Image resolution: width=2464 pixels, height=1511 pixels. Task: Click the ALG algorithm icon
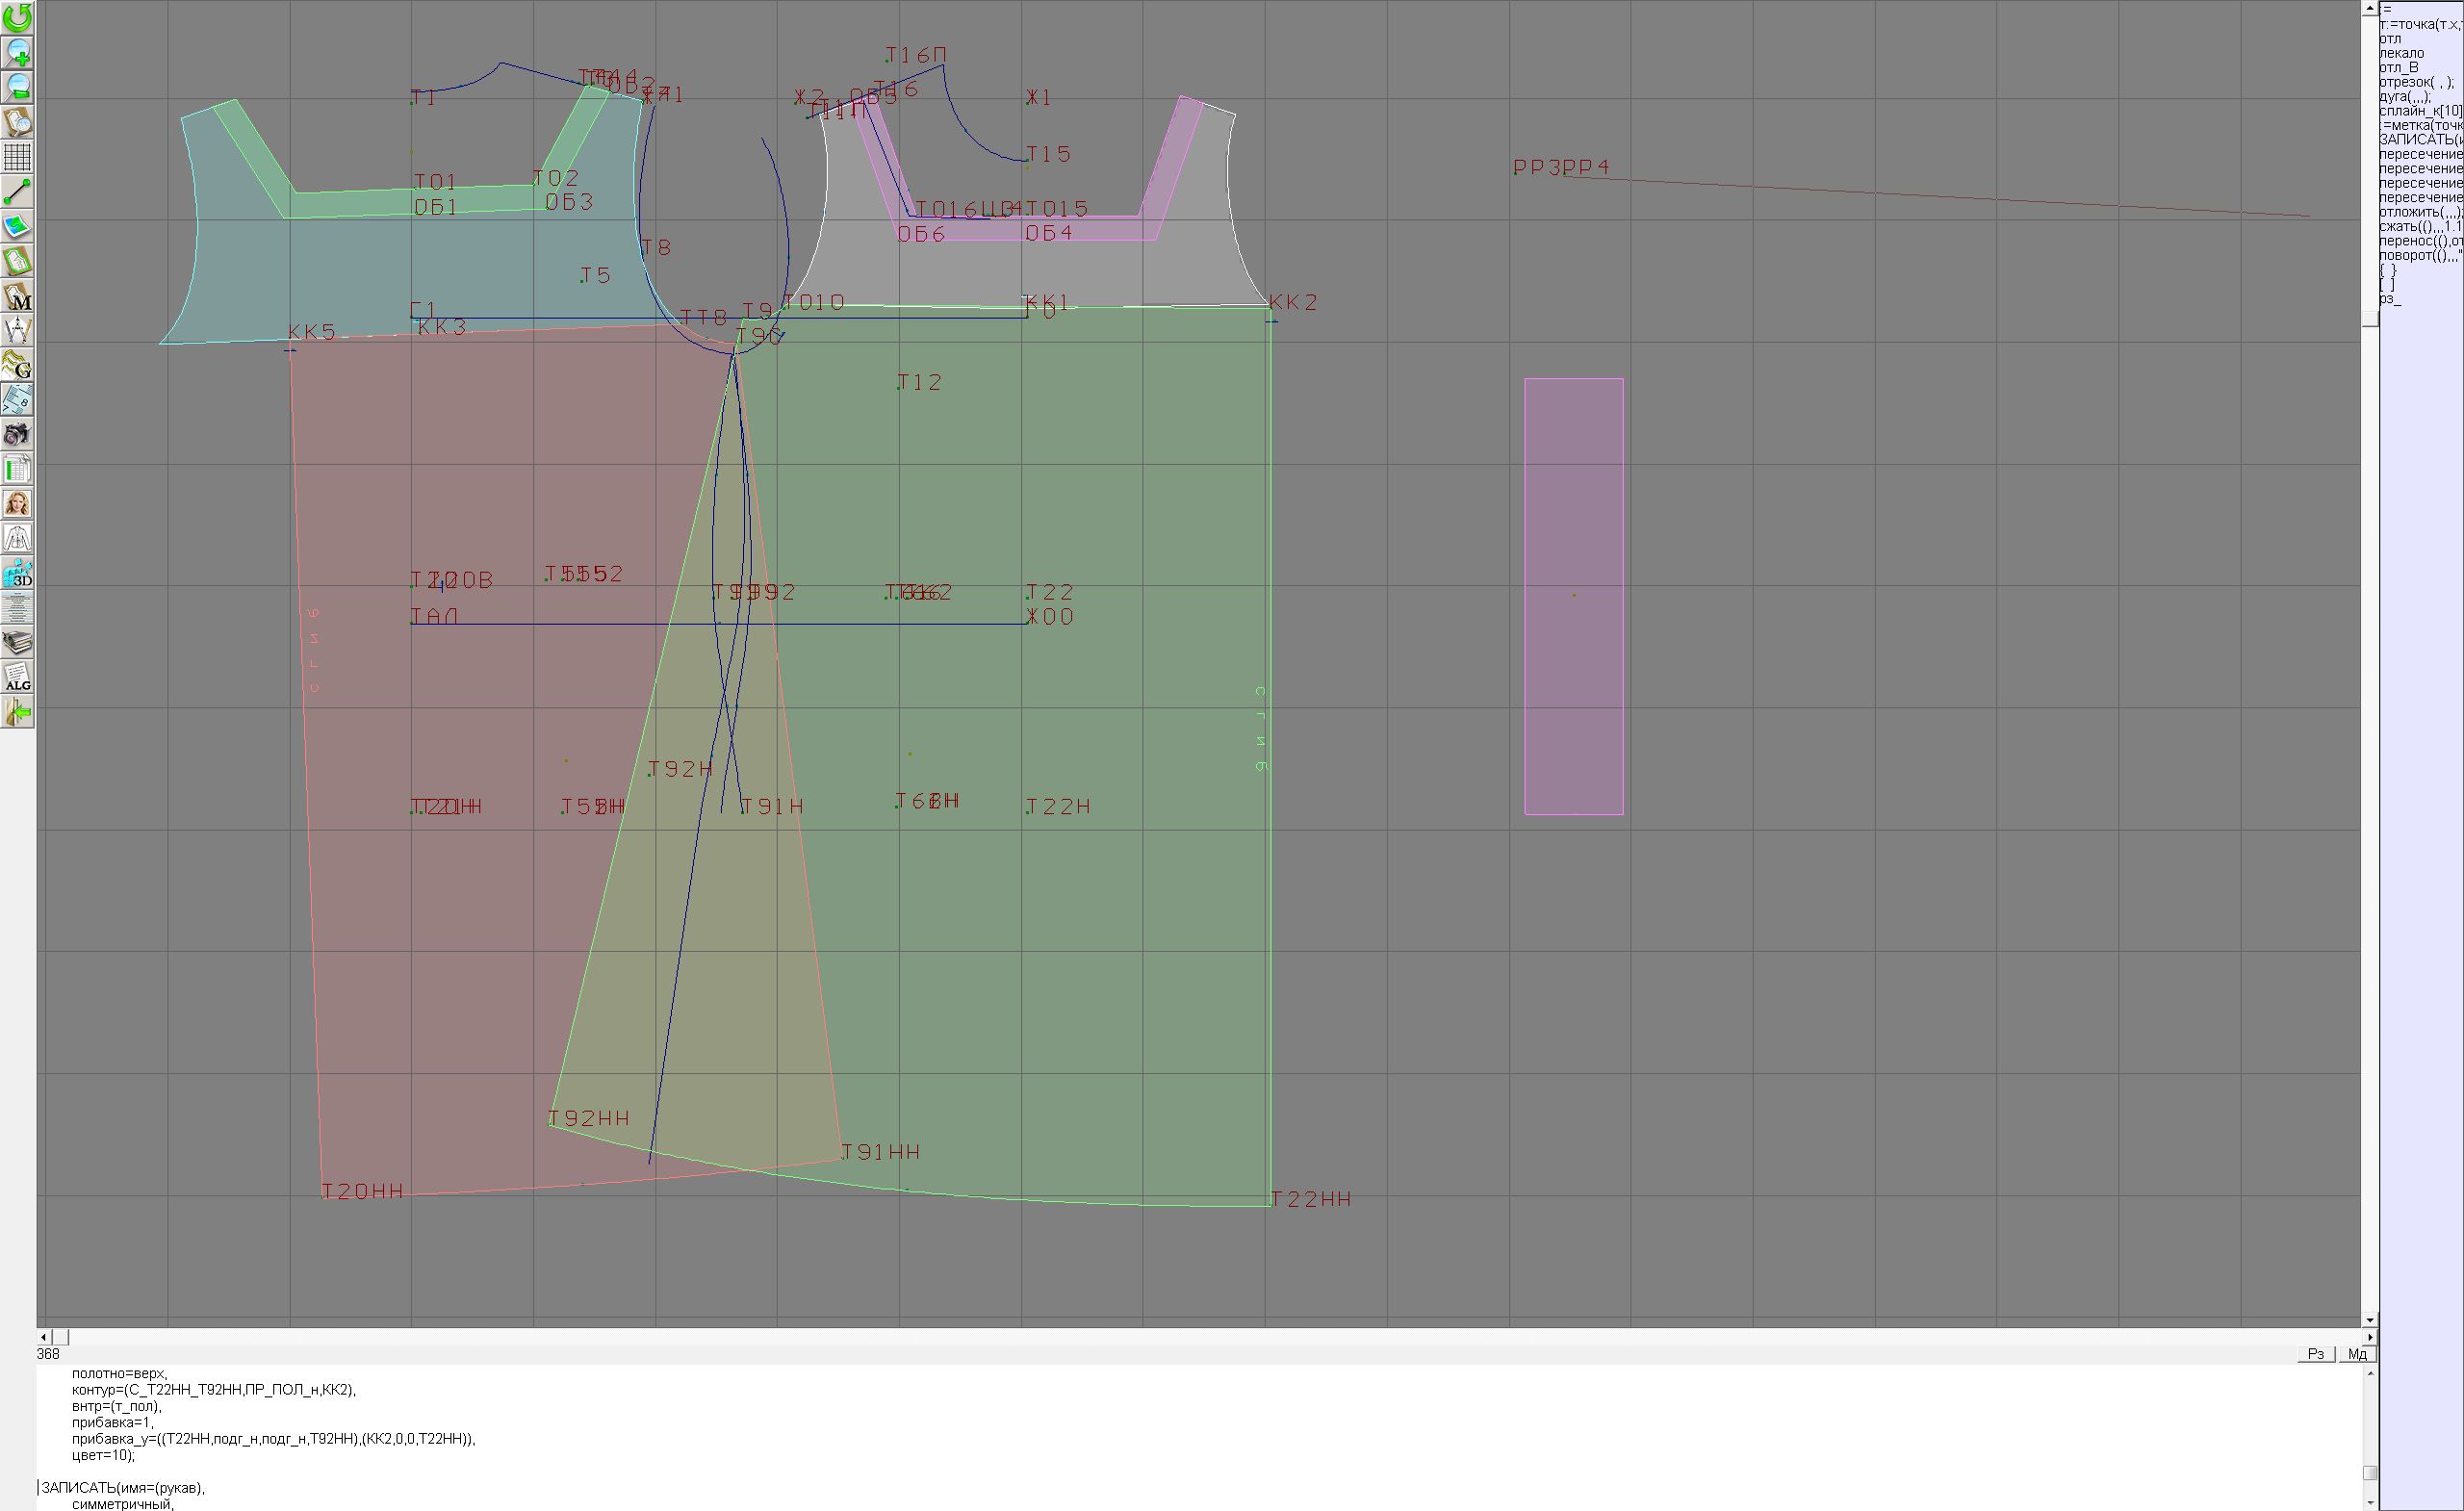[x=18, y=678]
